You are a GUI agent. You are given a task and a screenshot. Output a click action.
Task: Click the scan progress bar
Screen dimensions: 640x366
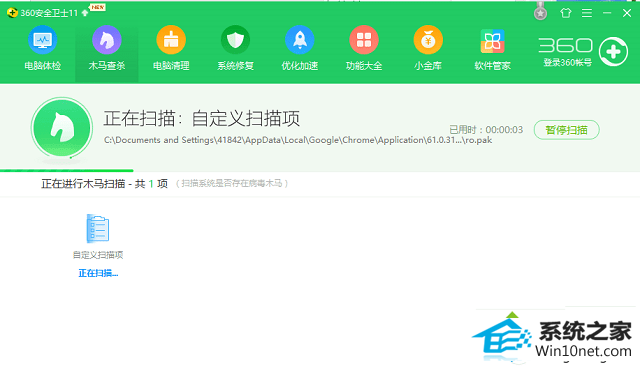(67, 170)
